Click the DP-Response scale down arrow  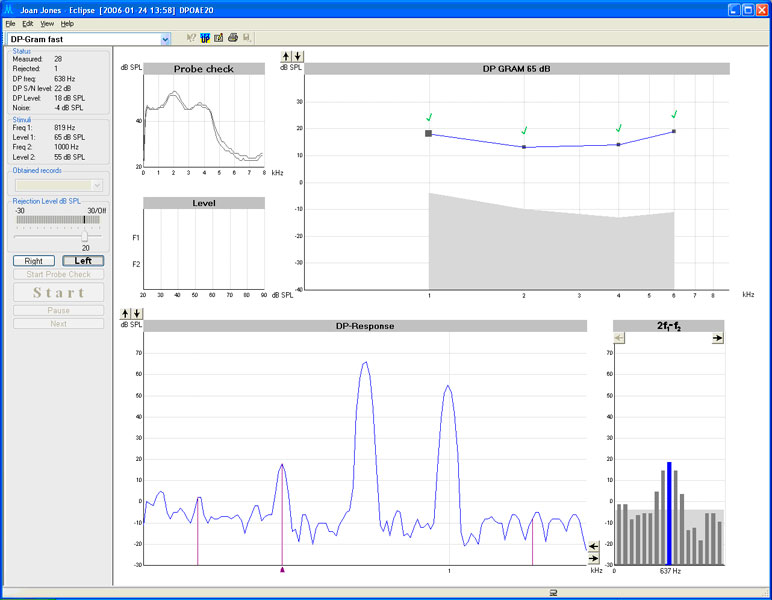click(137, 314)
